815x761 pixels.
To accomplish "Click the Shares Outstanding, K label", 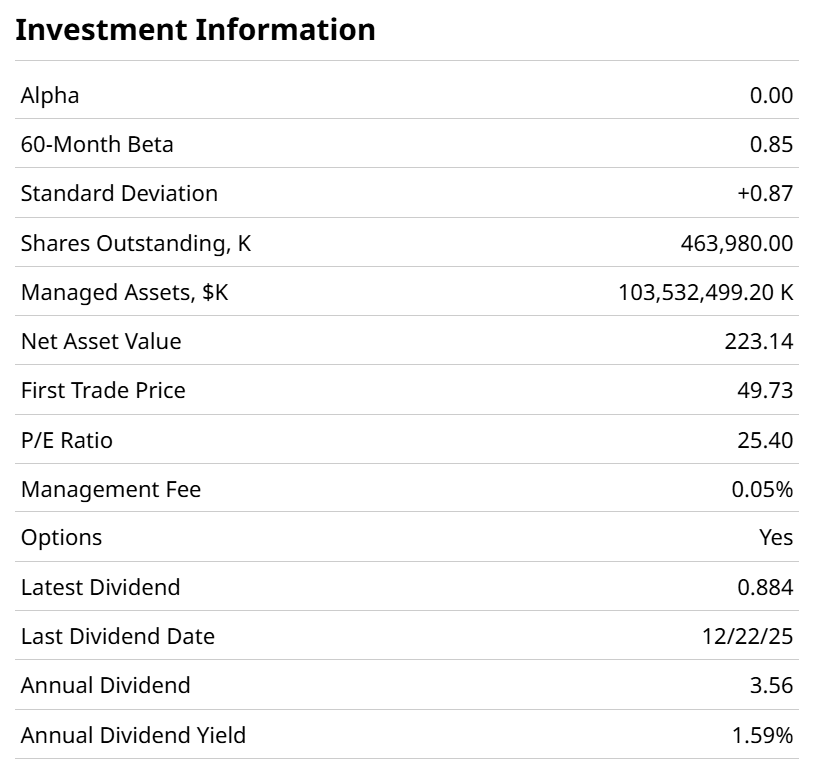I will tap(136, 243).
